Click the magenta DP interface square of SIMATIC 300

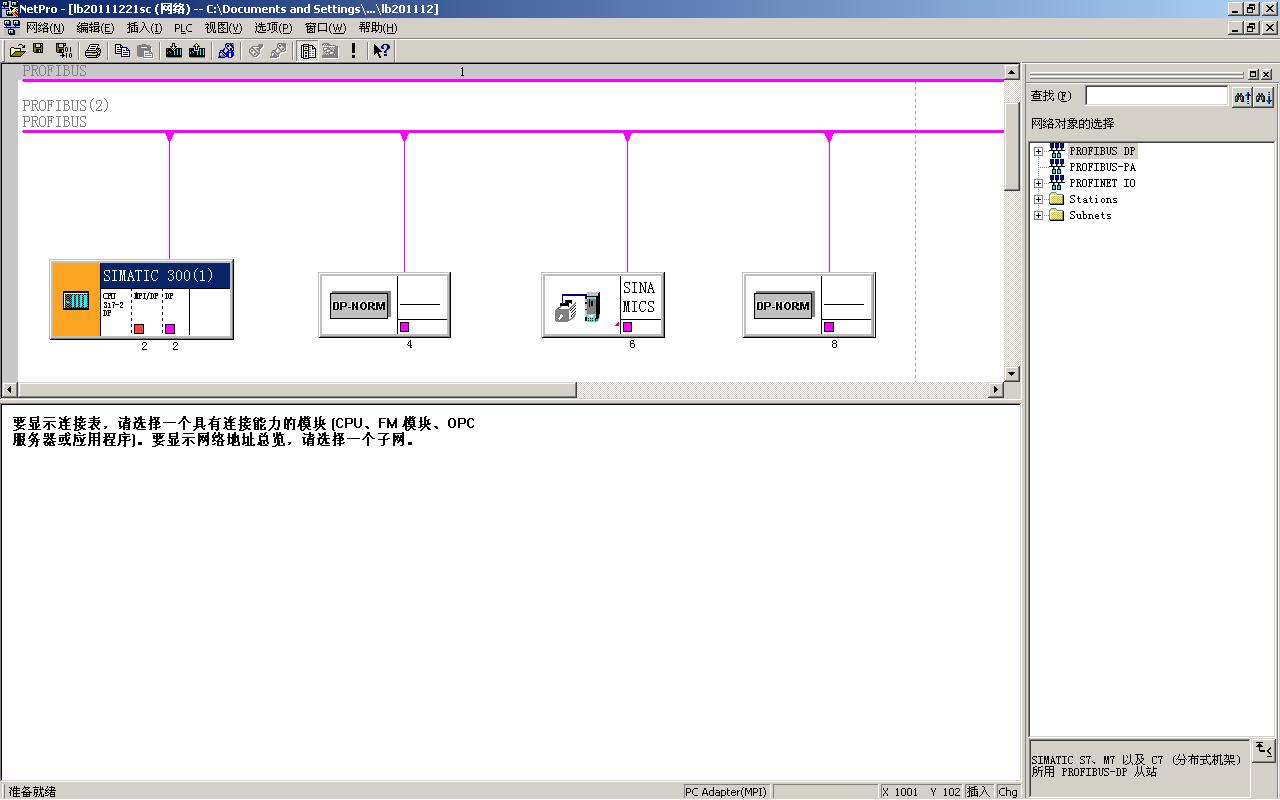(170, 329)
